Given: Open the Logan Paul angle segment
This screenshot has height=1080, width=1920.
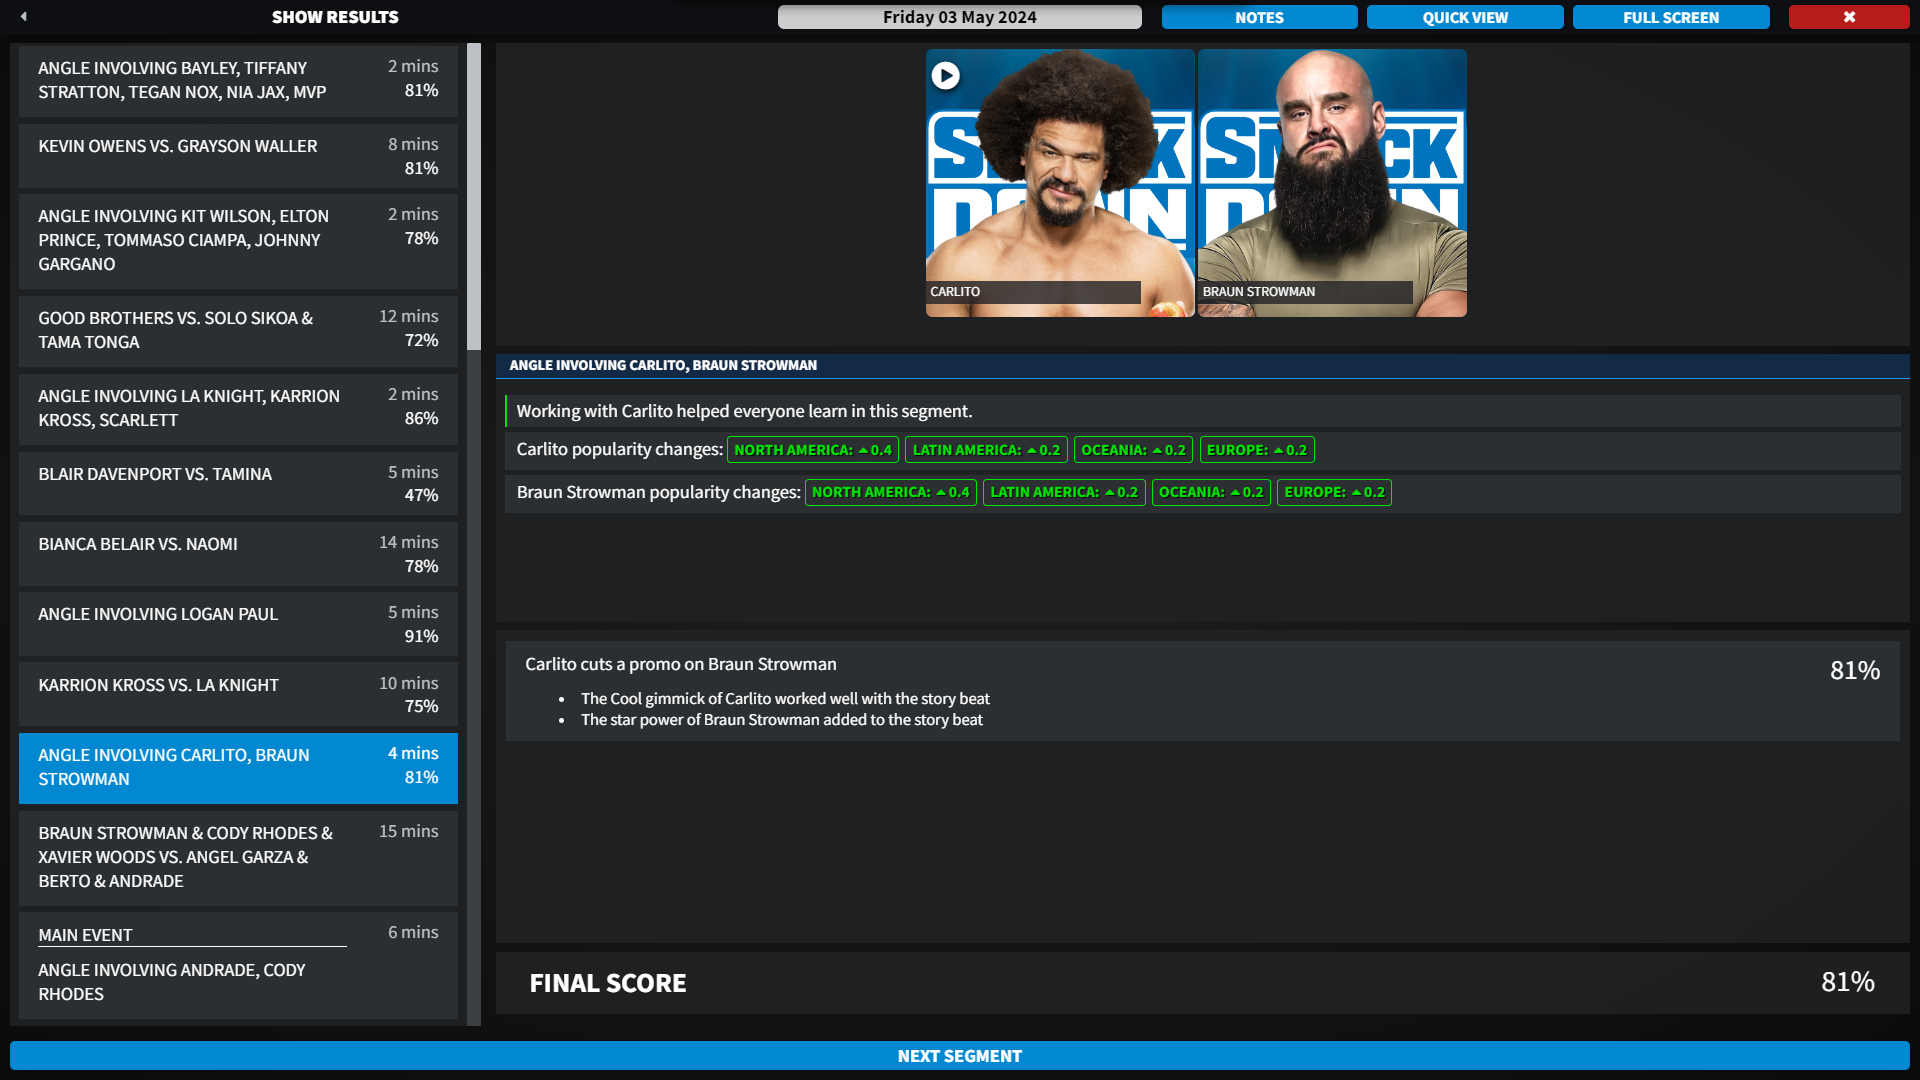Looking at the screenshot, I should click(x=238, y=624).
